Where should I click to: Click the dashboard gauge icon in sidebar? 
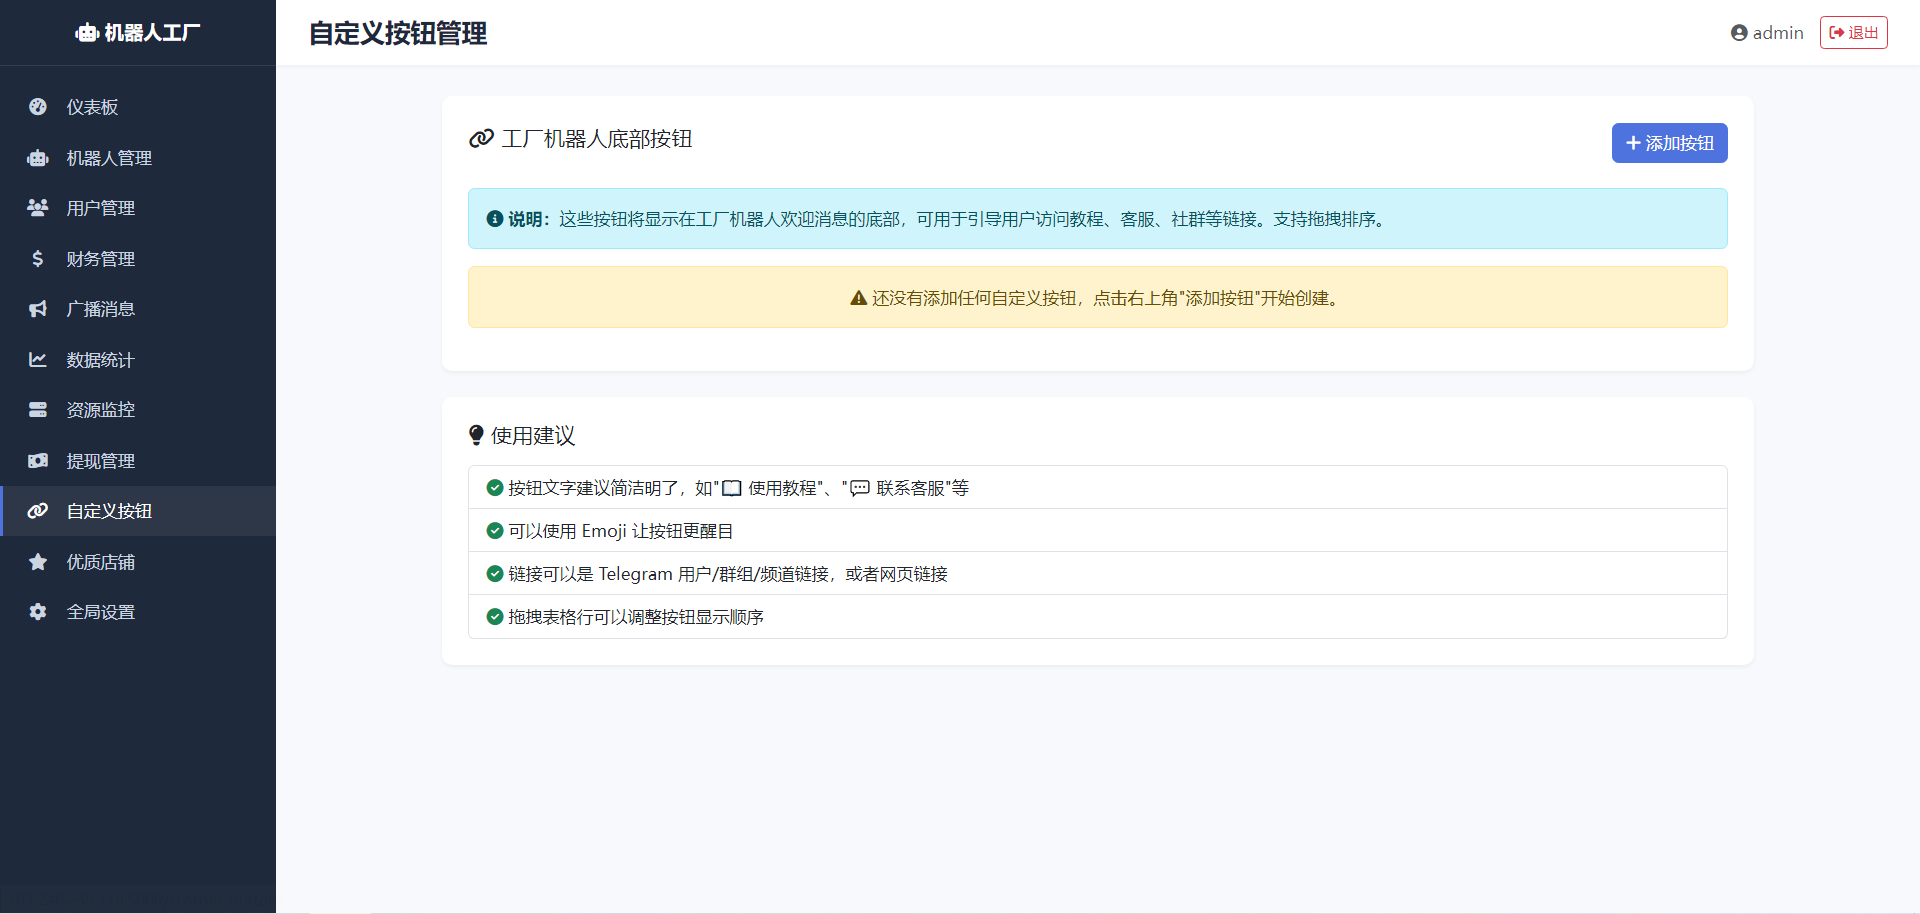[38, 107]
